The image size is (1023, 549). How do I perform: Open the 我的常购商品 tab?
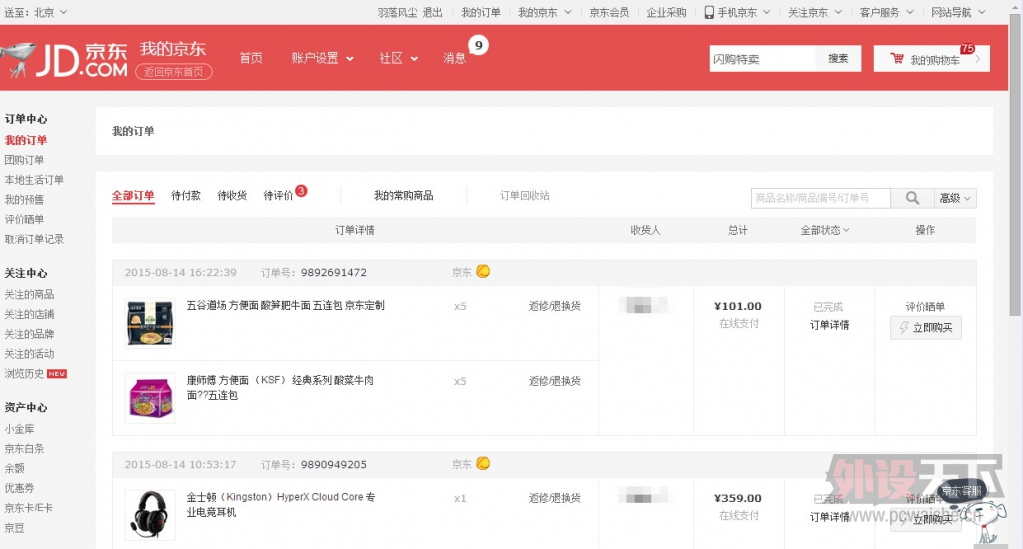(403, 195)
